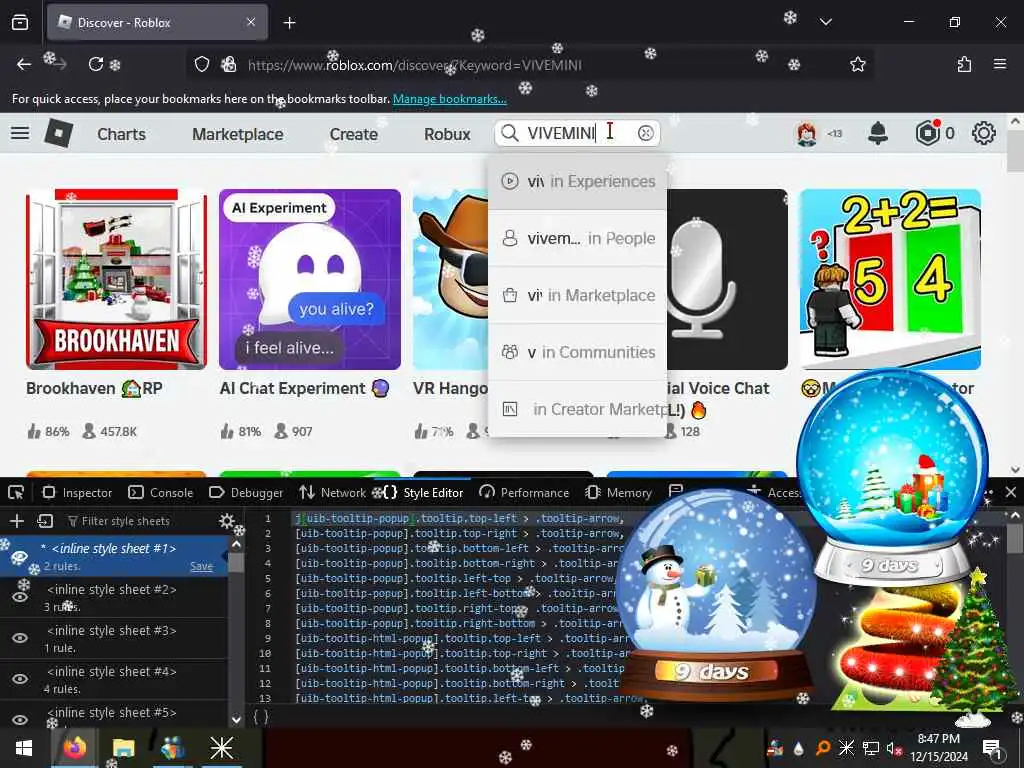The height and width of the screenshot is (768, 1024).
Task: Open the Roblox settings gear
Action: coord(984,133)
